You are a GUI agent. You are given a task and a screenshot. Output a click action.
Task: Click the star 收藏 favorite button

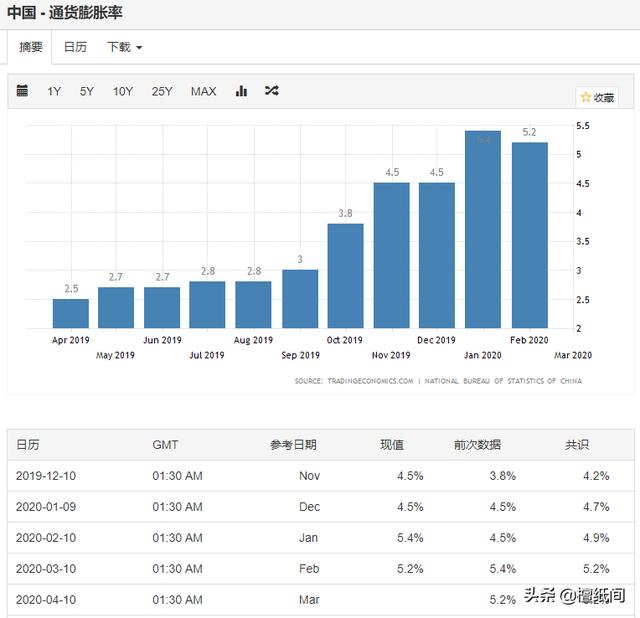click(597, 97)
